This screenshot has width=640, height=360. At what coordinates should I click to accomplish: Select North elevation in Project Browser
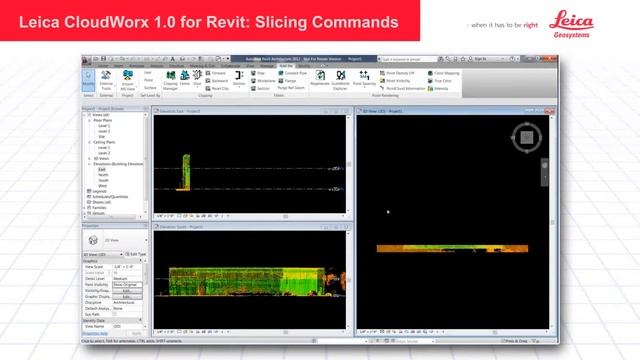[x=103, y=175]
